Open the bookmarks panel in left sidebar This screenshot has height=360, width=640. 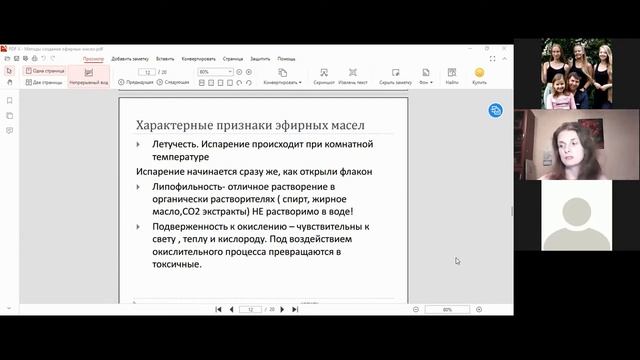[x=10, y=101]
